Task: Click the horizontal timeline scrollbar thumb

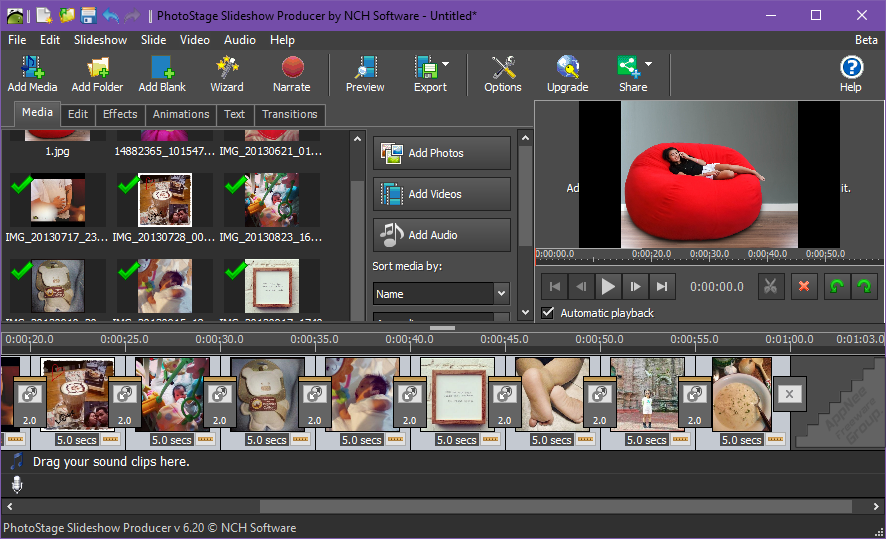Action: click(x=555, y=506)
